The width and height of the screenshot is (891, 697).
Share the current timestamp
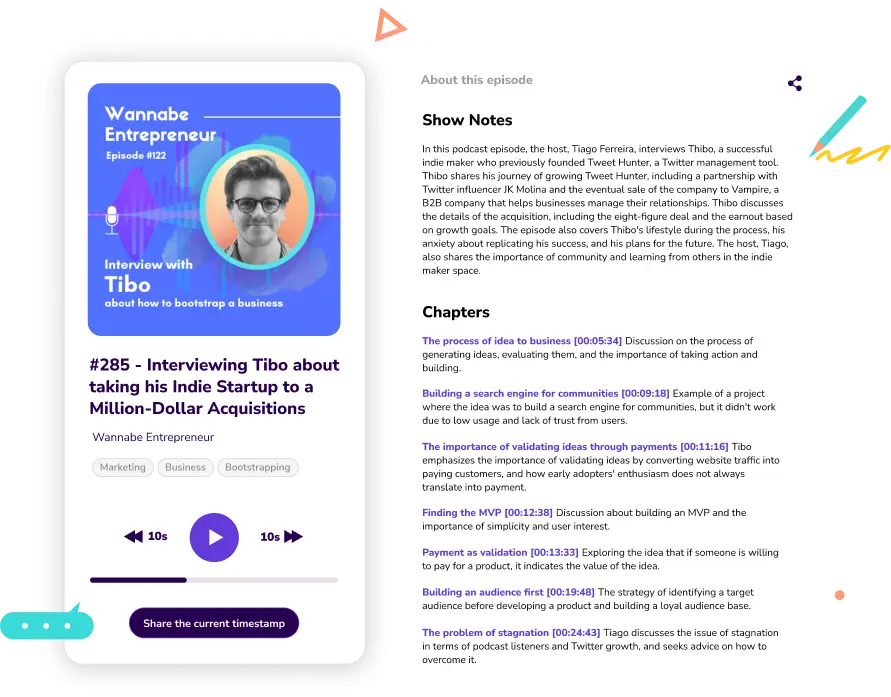(214, 623)
